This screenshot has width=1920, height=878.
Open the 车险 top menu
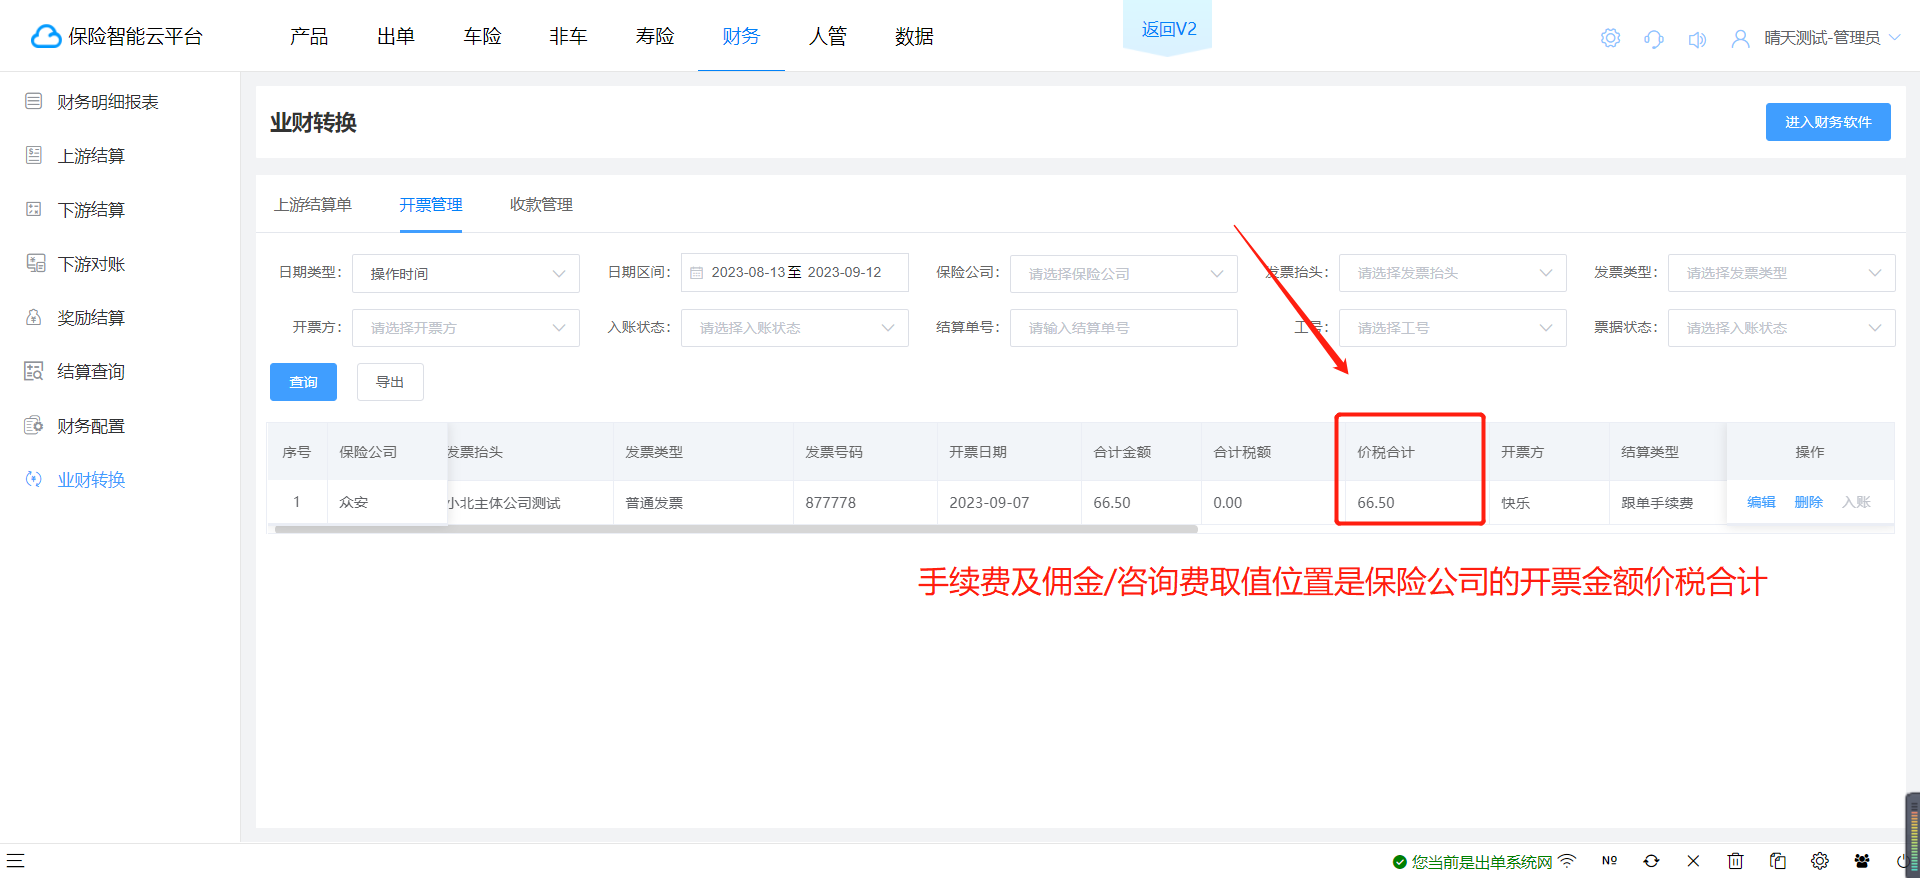(x=482, y=36)
